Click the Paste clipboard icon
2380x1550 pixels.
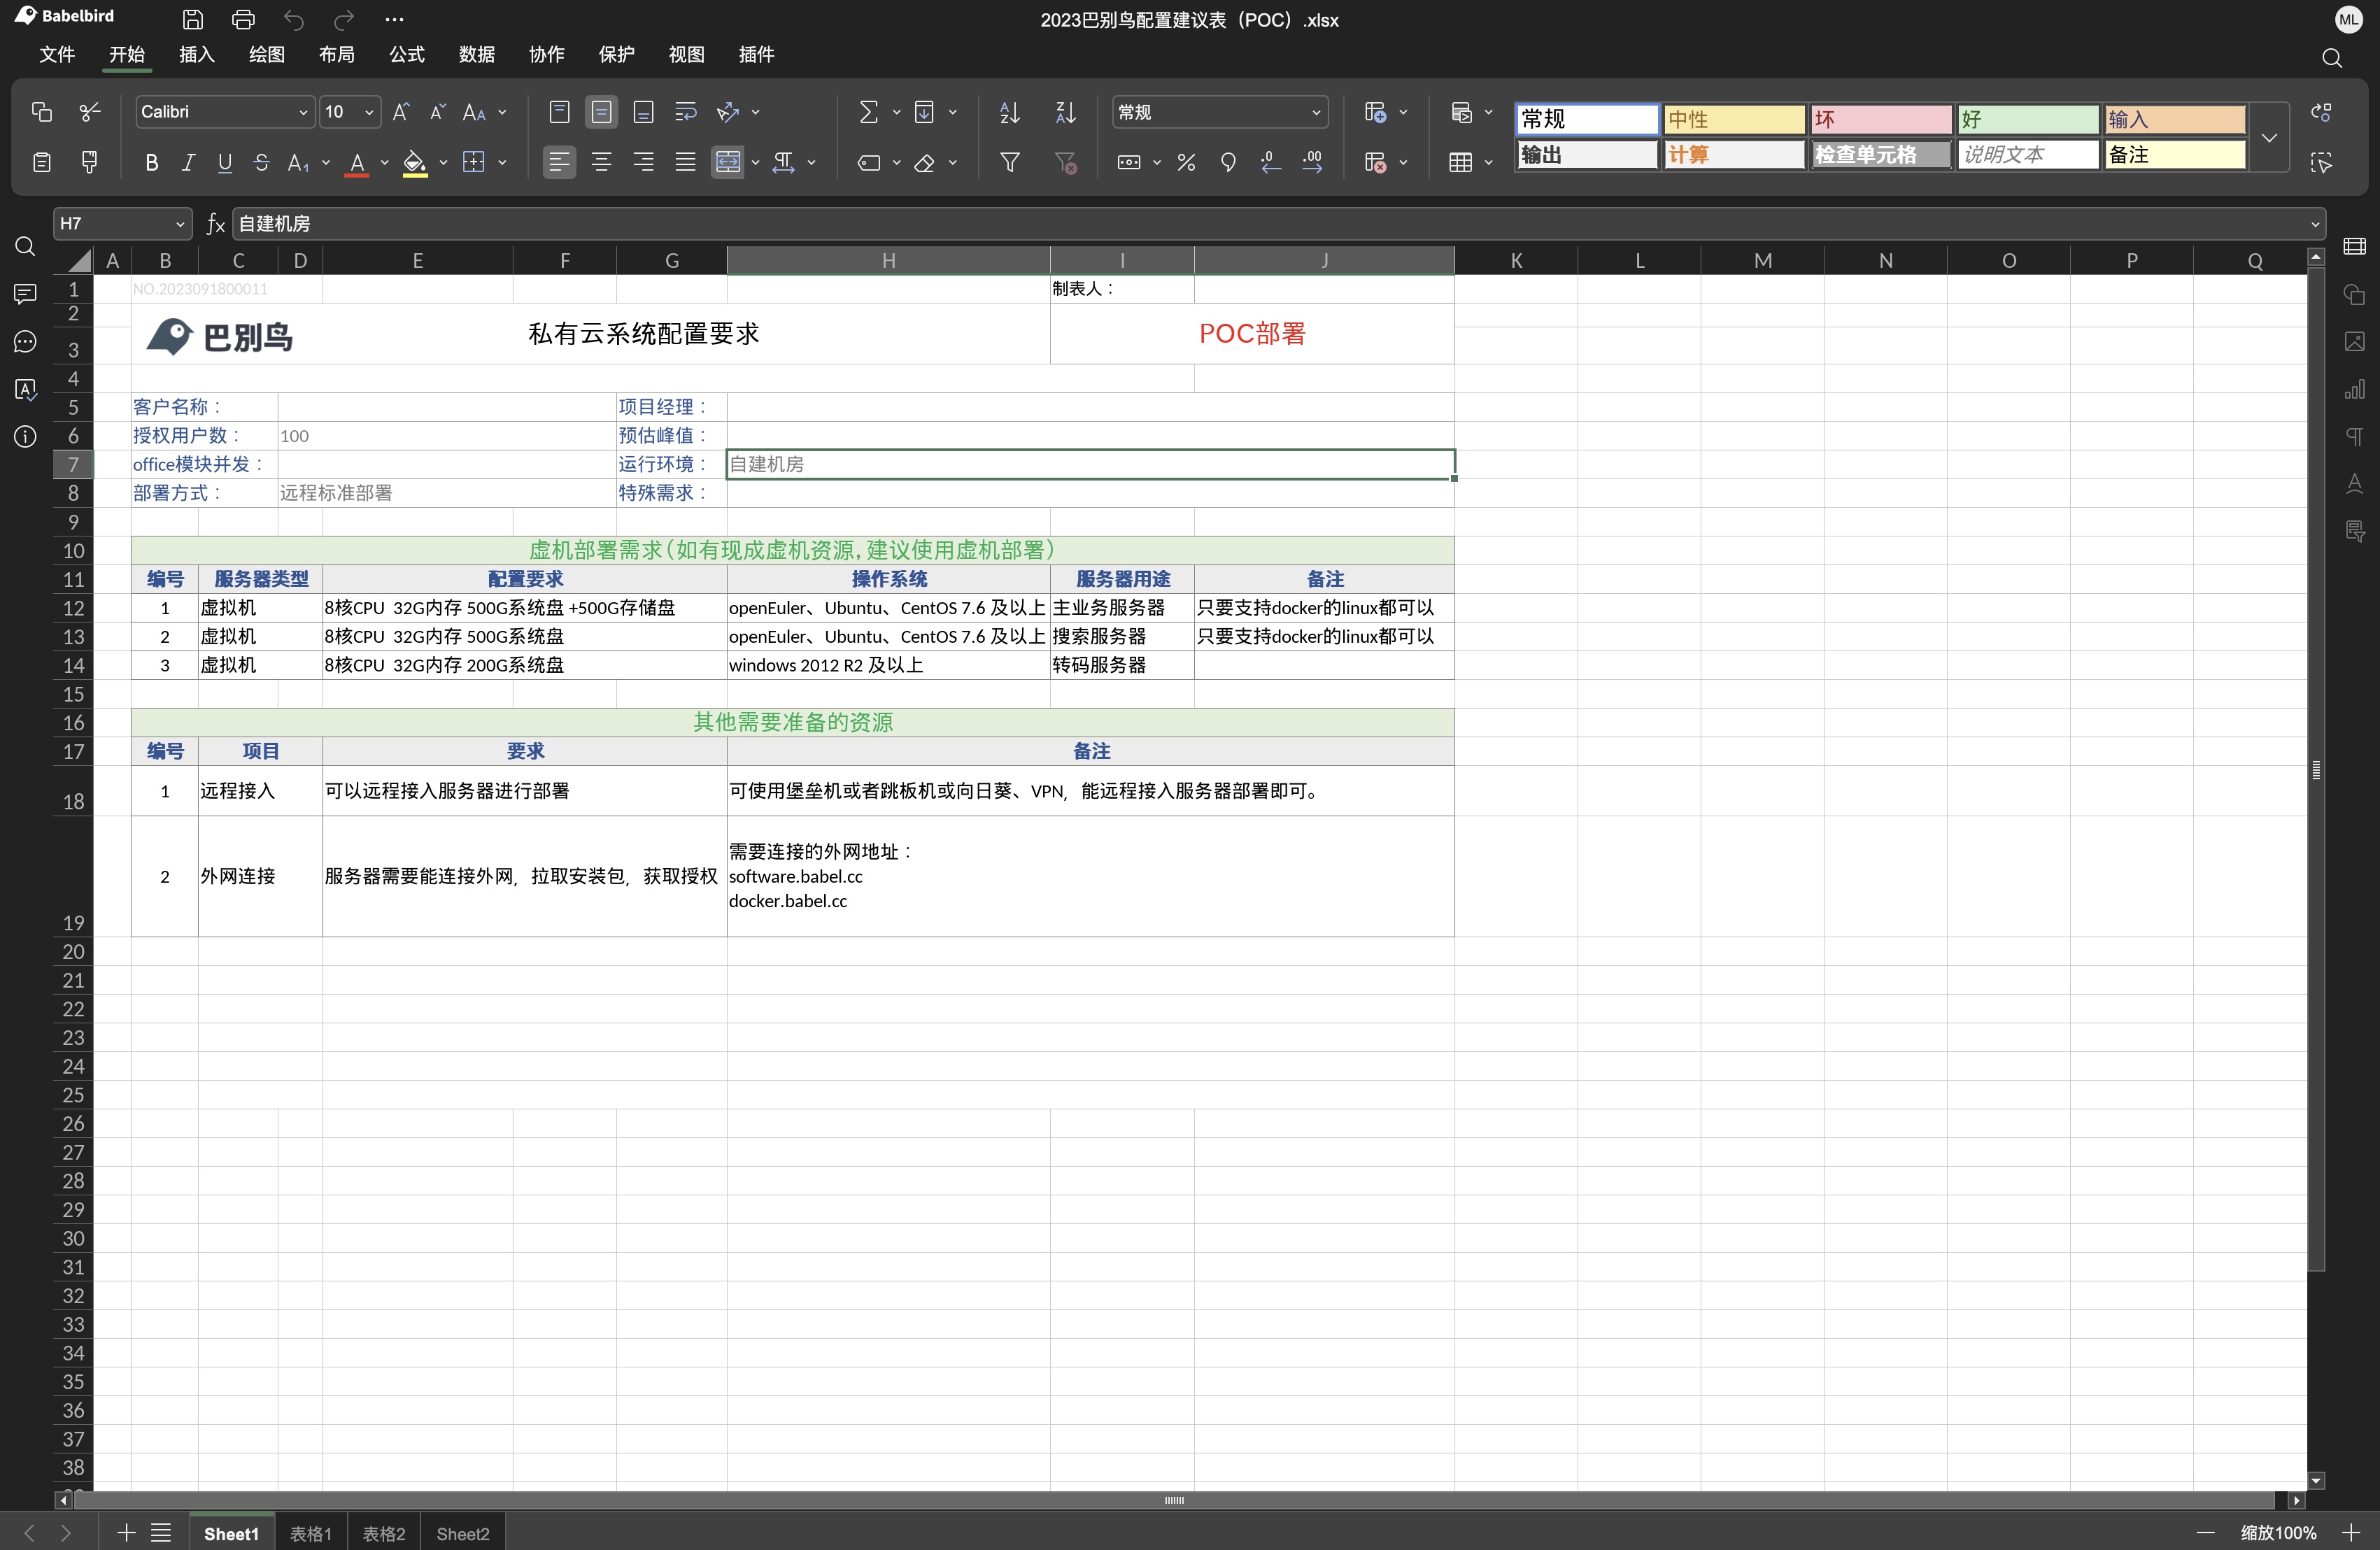click(41, 162)
